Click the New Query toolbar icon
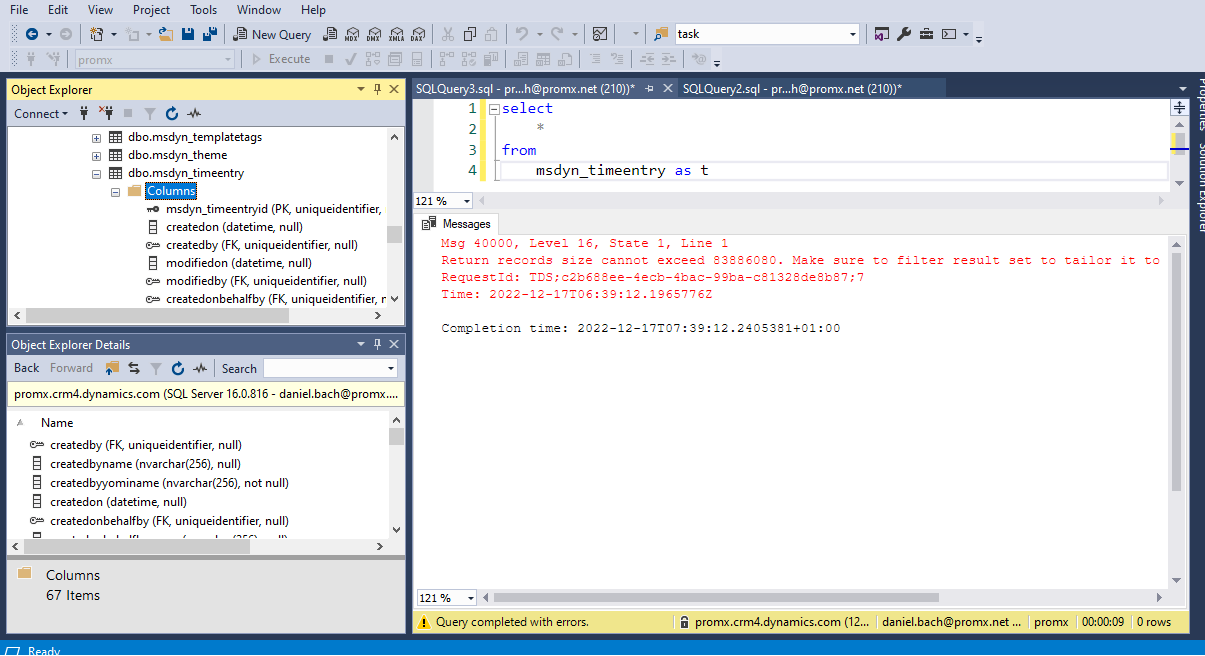The height and width of the screenshot is (656, 1205). 272,33
